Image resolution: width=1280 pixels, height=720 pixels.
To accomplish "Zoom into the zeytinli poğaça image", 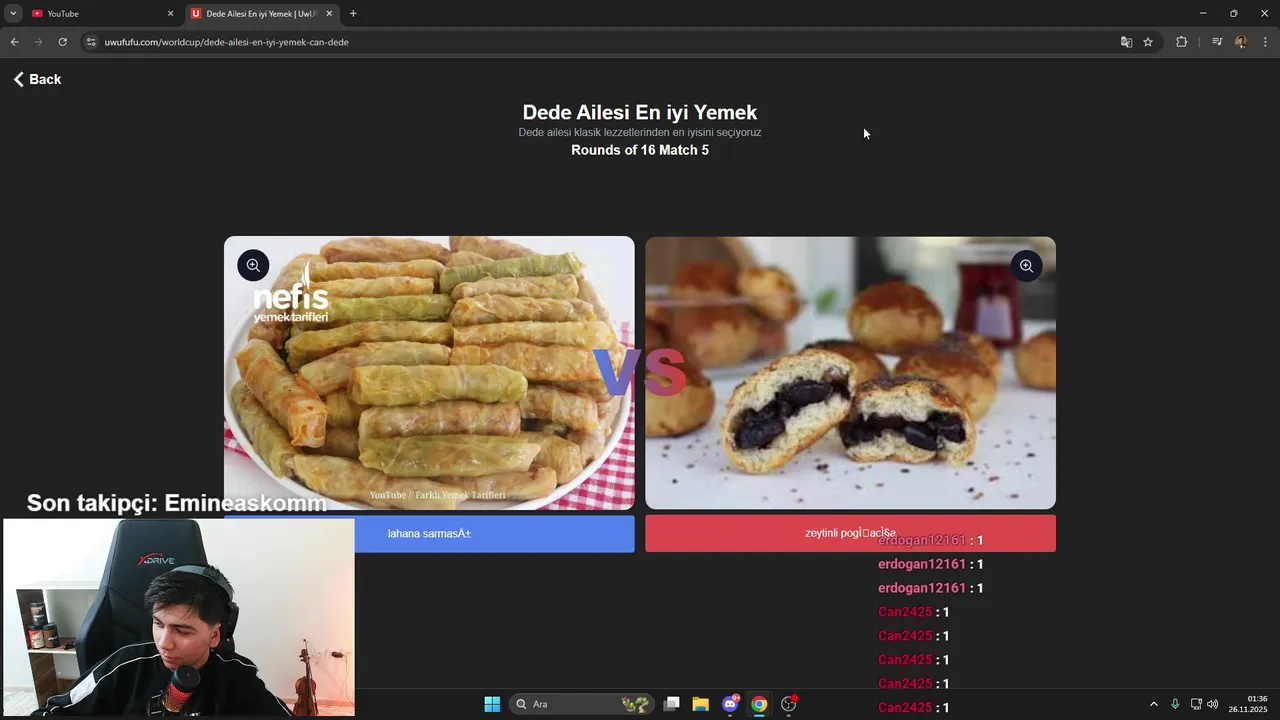I will (1026, 265).
